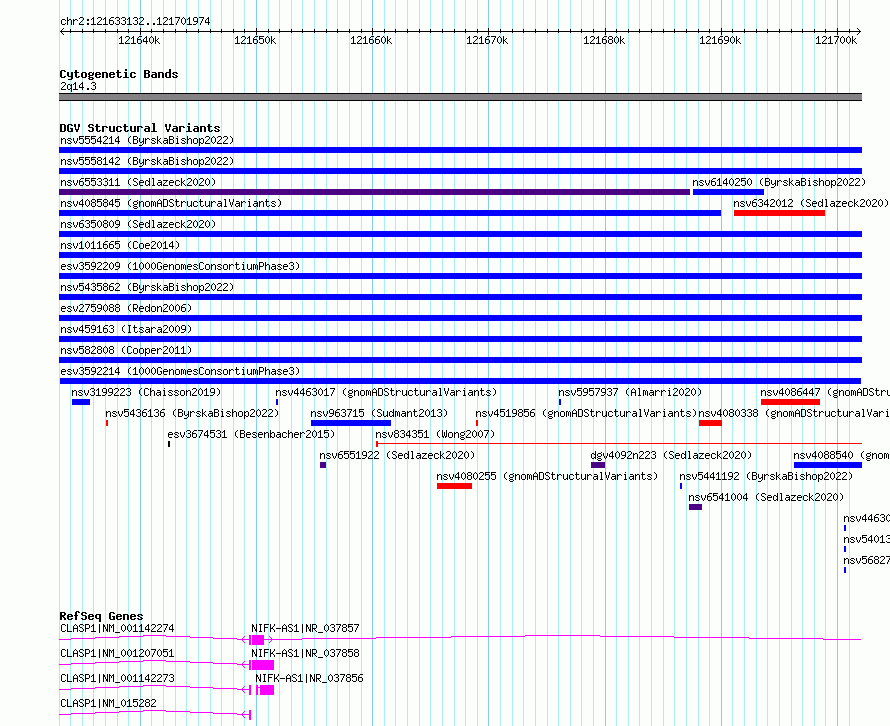Viewport: 890px width, 726px height.
Task: Click NIFK-AS1|NR_037858 gene label
Action: (x=305, y=653)
